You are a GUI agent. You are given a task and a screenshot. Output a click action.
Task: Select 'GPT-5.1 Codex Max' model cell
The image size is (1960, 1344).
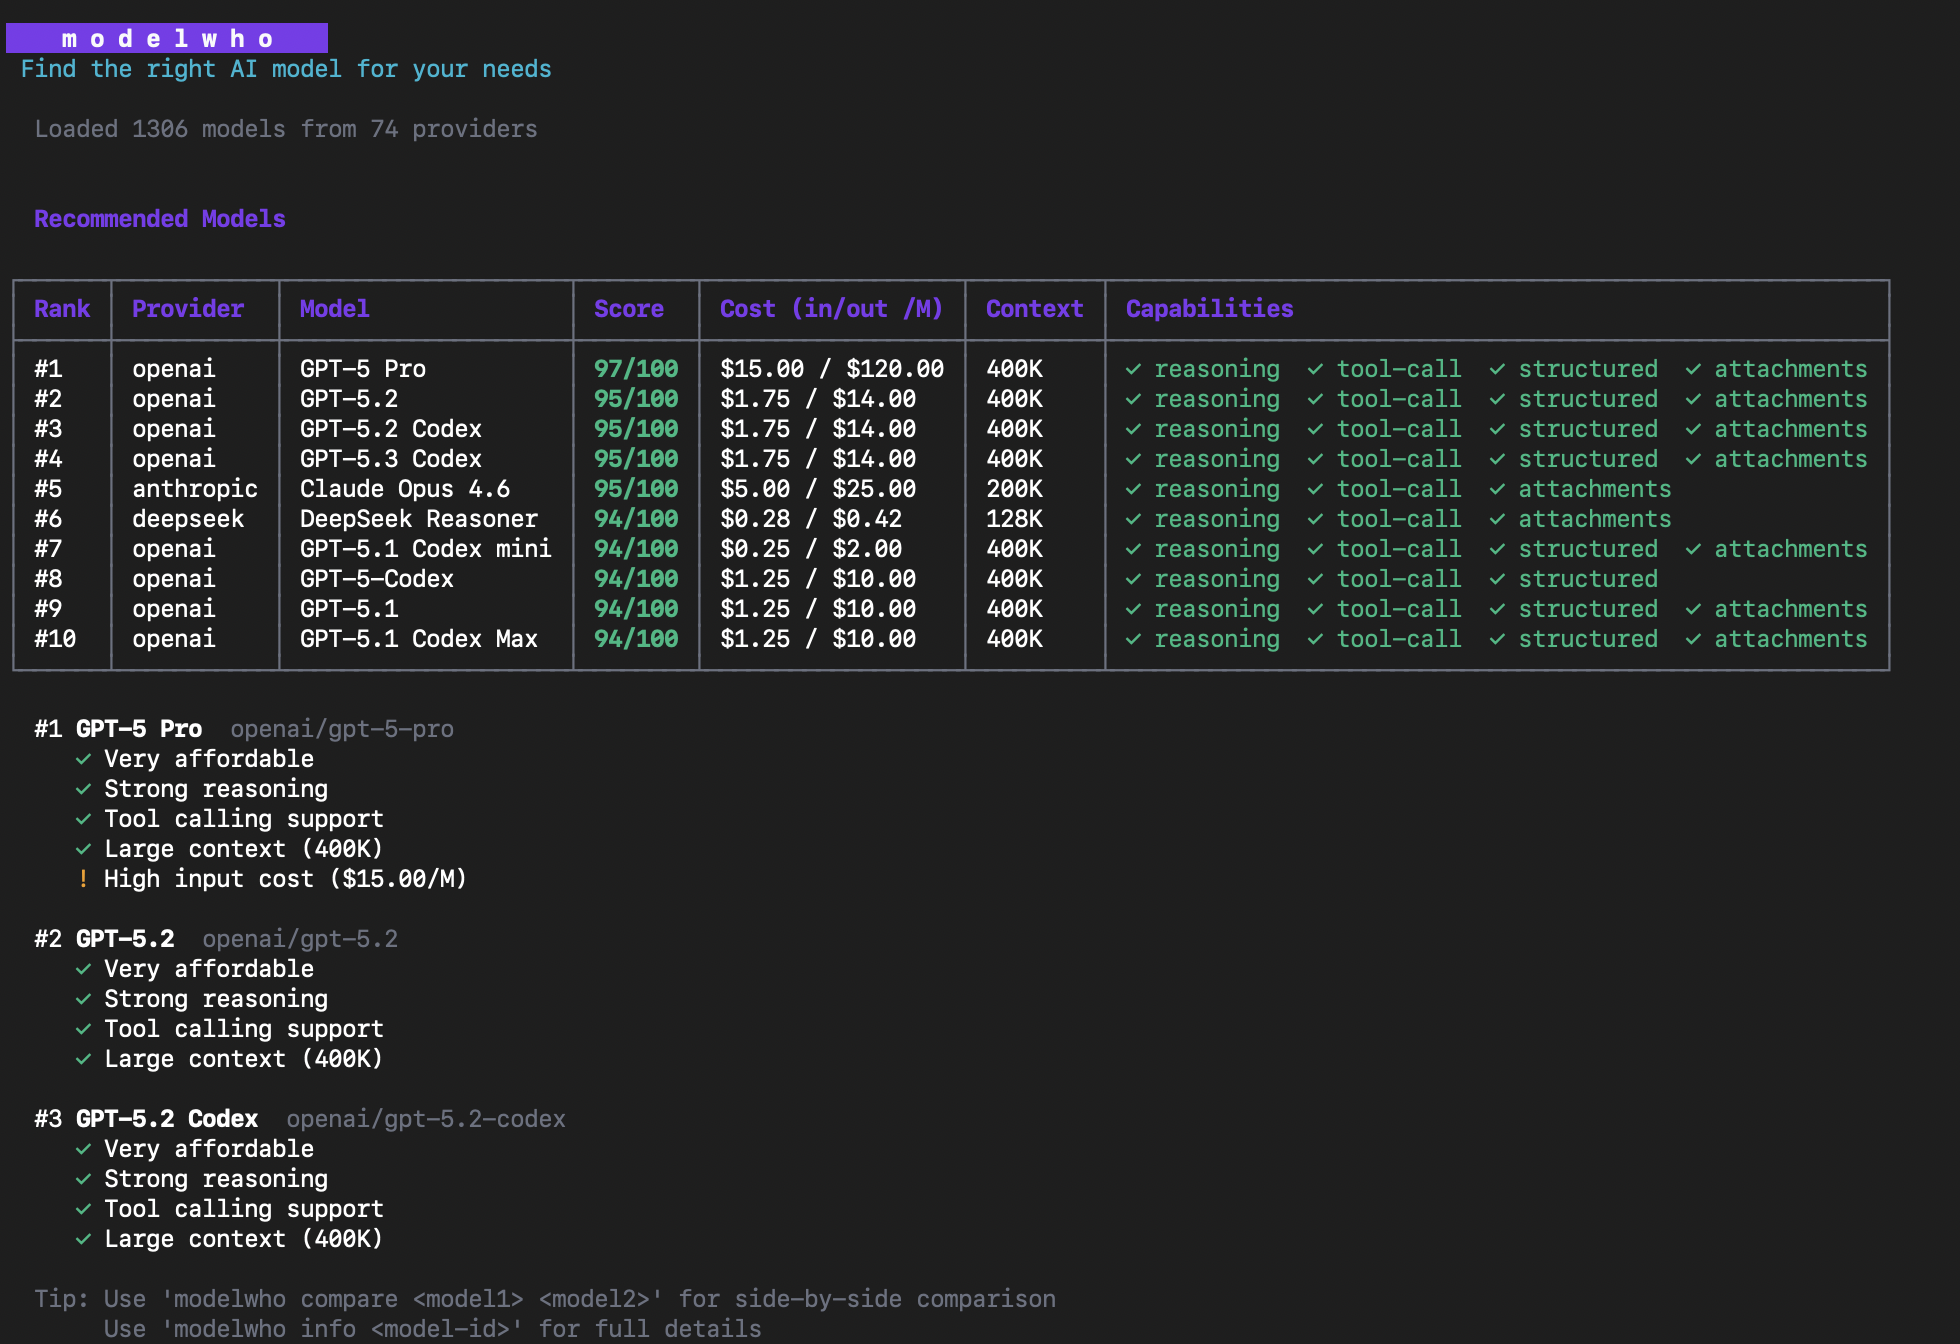[419, 639]
